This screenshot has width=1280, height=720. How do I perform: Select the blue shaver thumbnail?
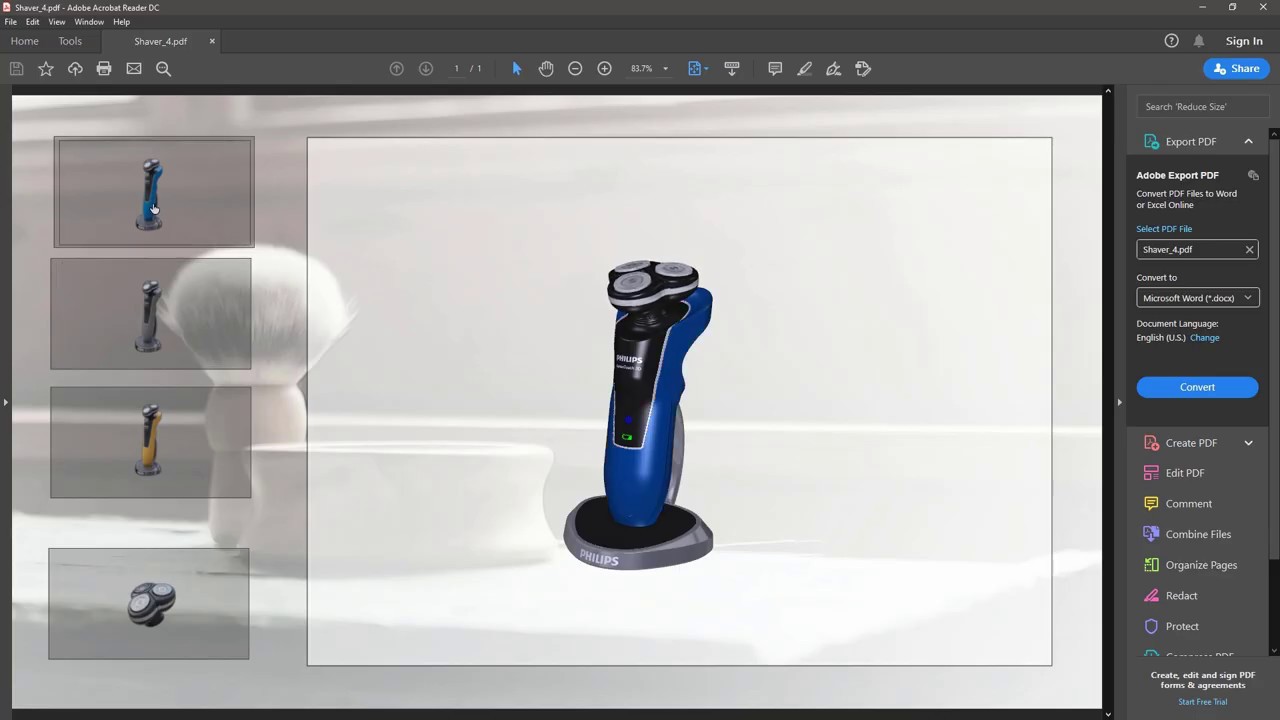pos(154,192)
